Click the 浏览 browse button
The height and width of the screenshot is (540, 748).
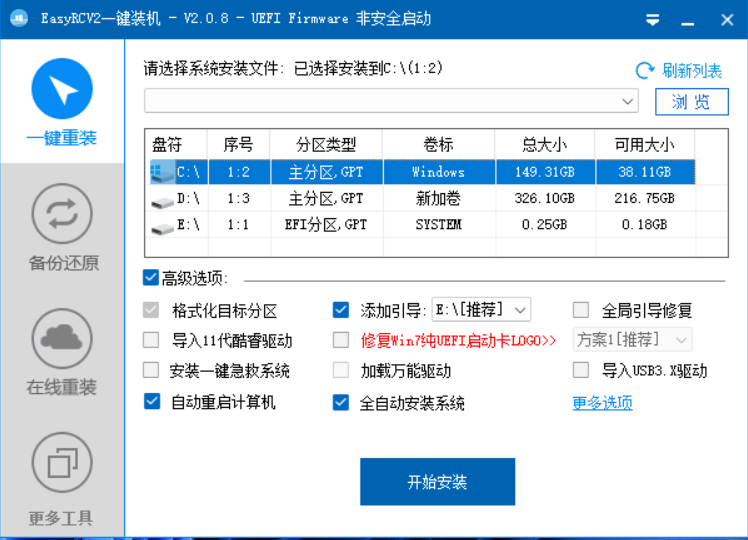click(691, 102)
